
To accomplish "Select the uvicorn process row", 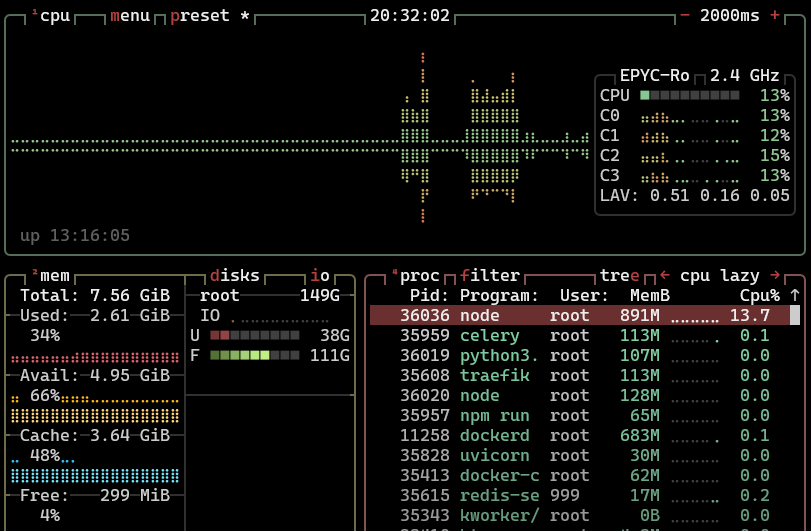I will point(580,456).
